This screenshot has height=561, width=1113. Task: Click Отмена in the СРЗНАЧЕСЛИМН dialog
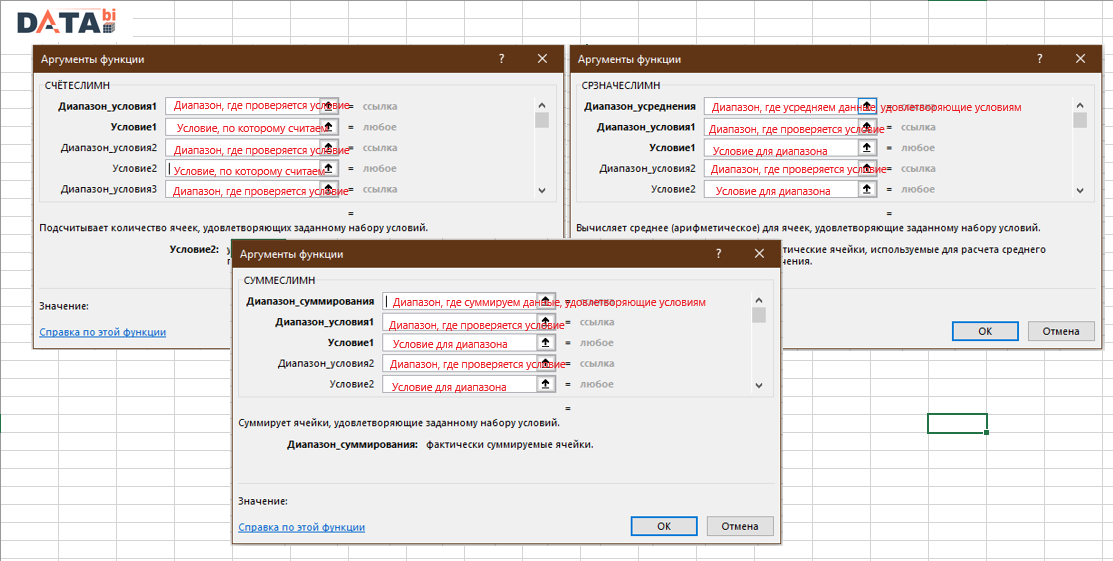[x=1062, y=331]
